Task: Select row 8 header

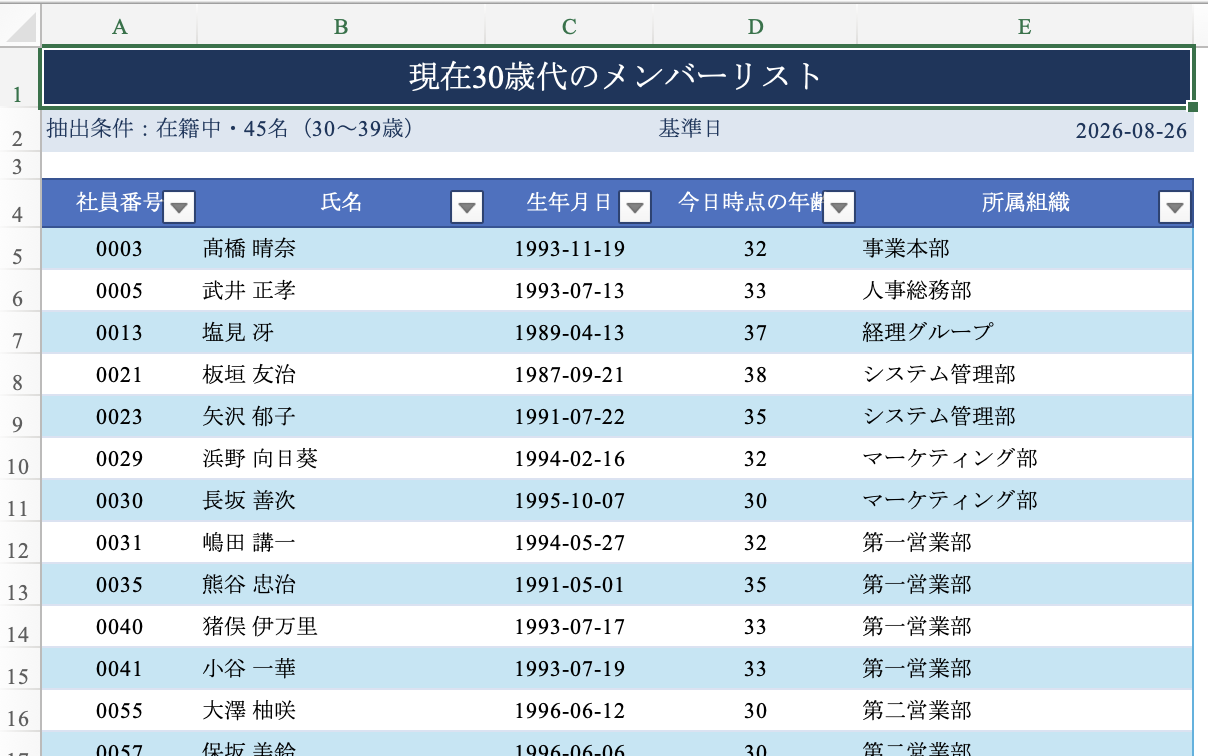Action: click(19, 374)
